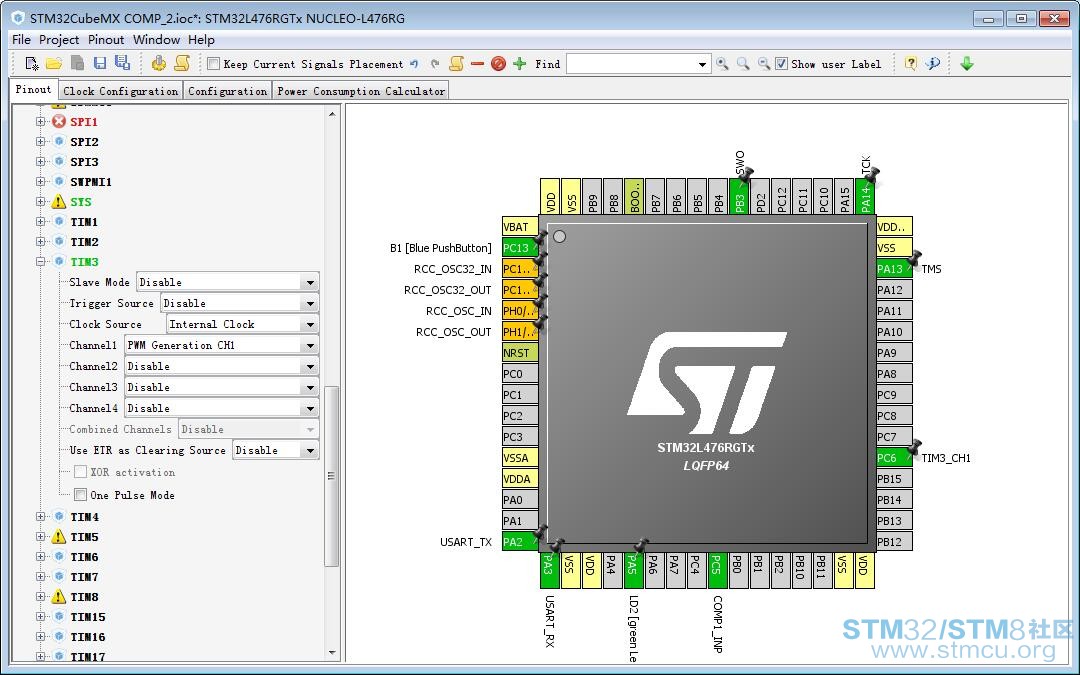Image resolution: width=1080 pixels, height=675 pixels.
Task: Open the Find combo box arrow
Action: [702, 64]
